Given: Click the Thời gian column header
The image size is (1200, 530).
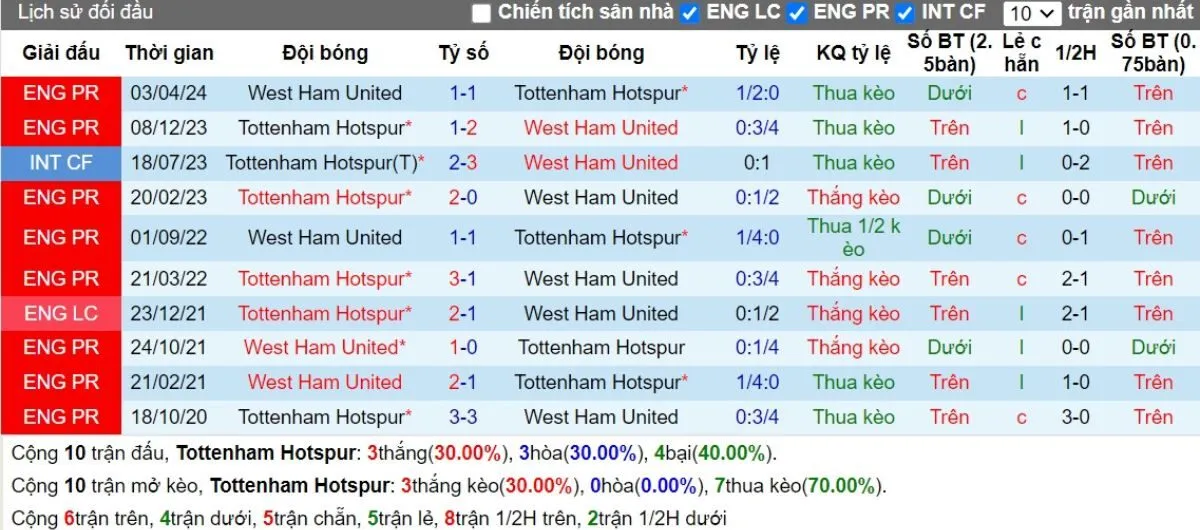Looking at the screenshot, I should [x=169, y=53].
